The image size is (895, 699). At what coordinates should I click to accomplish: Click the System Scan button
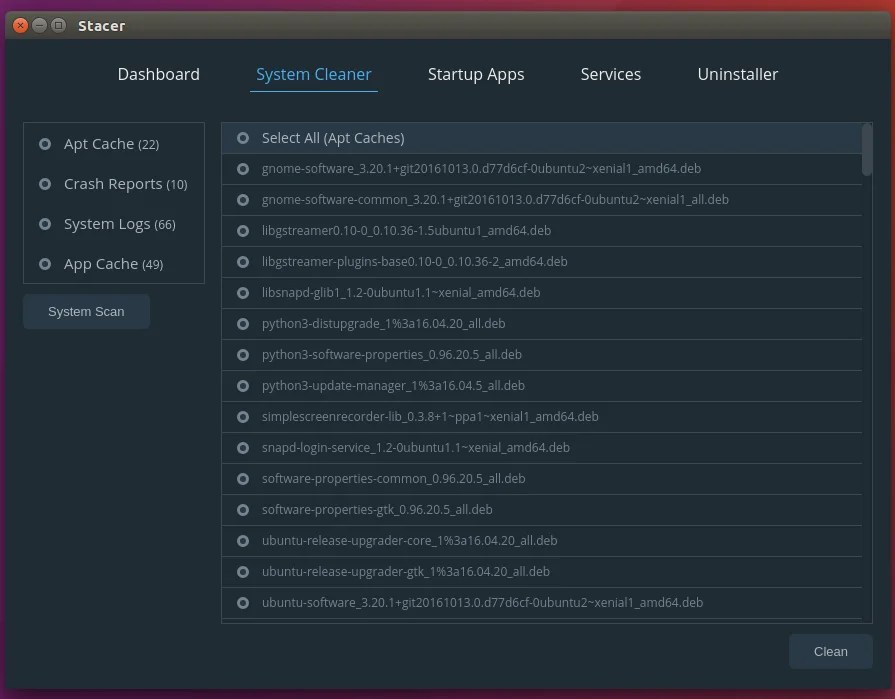86,312
